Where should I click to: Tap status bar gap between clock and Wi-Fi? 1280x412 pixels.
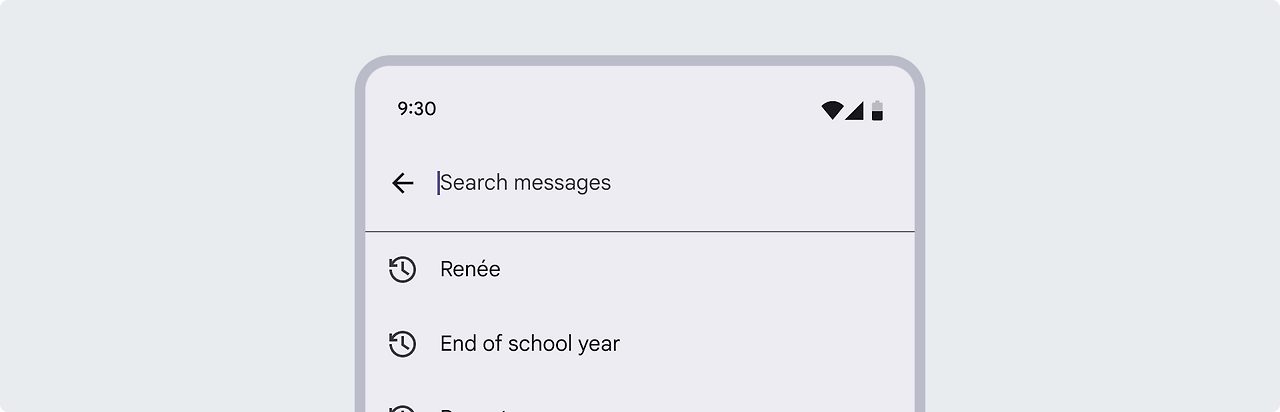tap(628, 109)
